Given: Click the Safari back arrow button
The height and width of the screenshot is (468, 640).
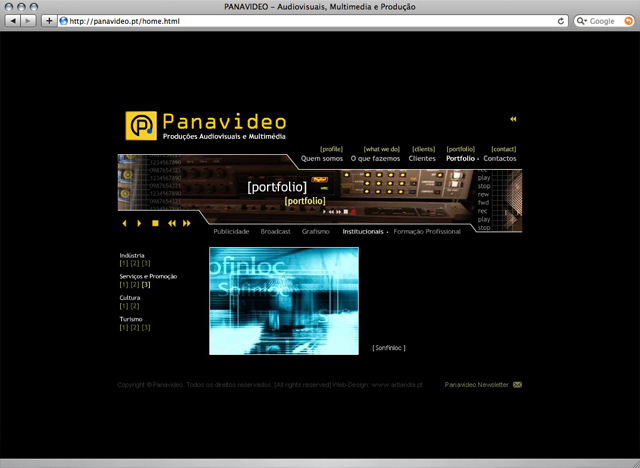Looking at the screenshot, I should tap(13, 21).
